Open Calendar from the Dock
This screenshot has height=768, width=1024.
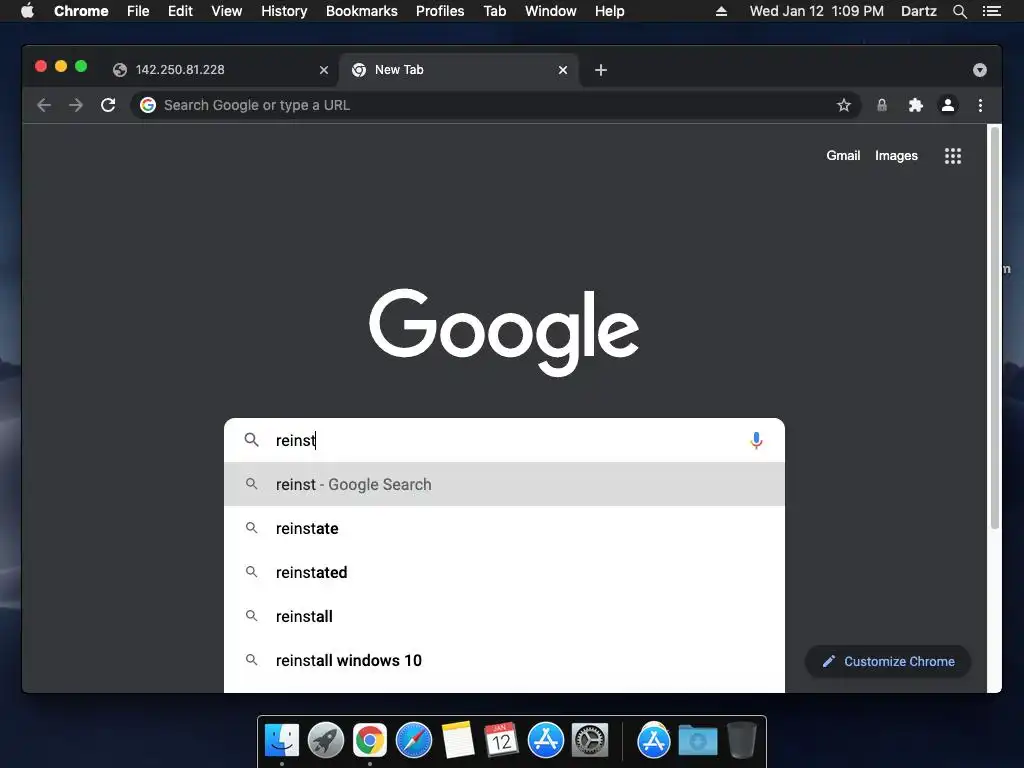502,741
